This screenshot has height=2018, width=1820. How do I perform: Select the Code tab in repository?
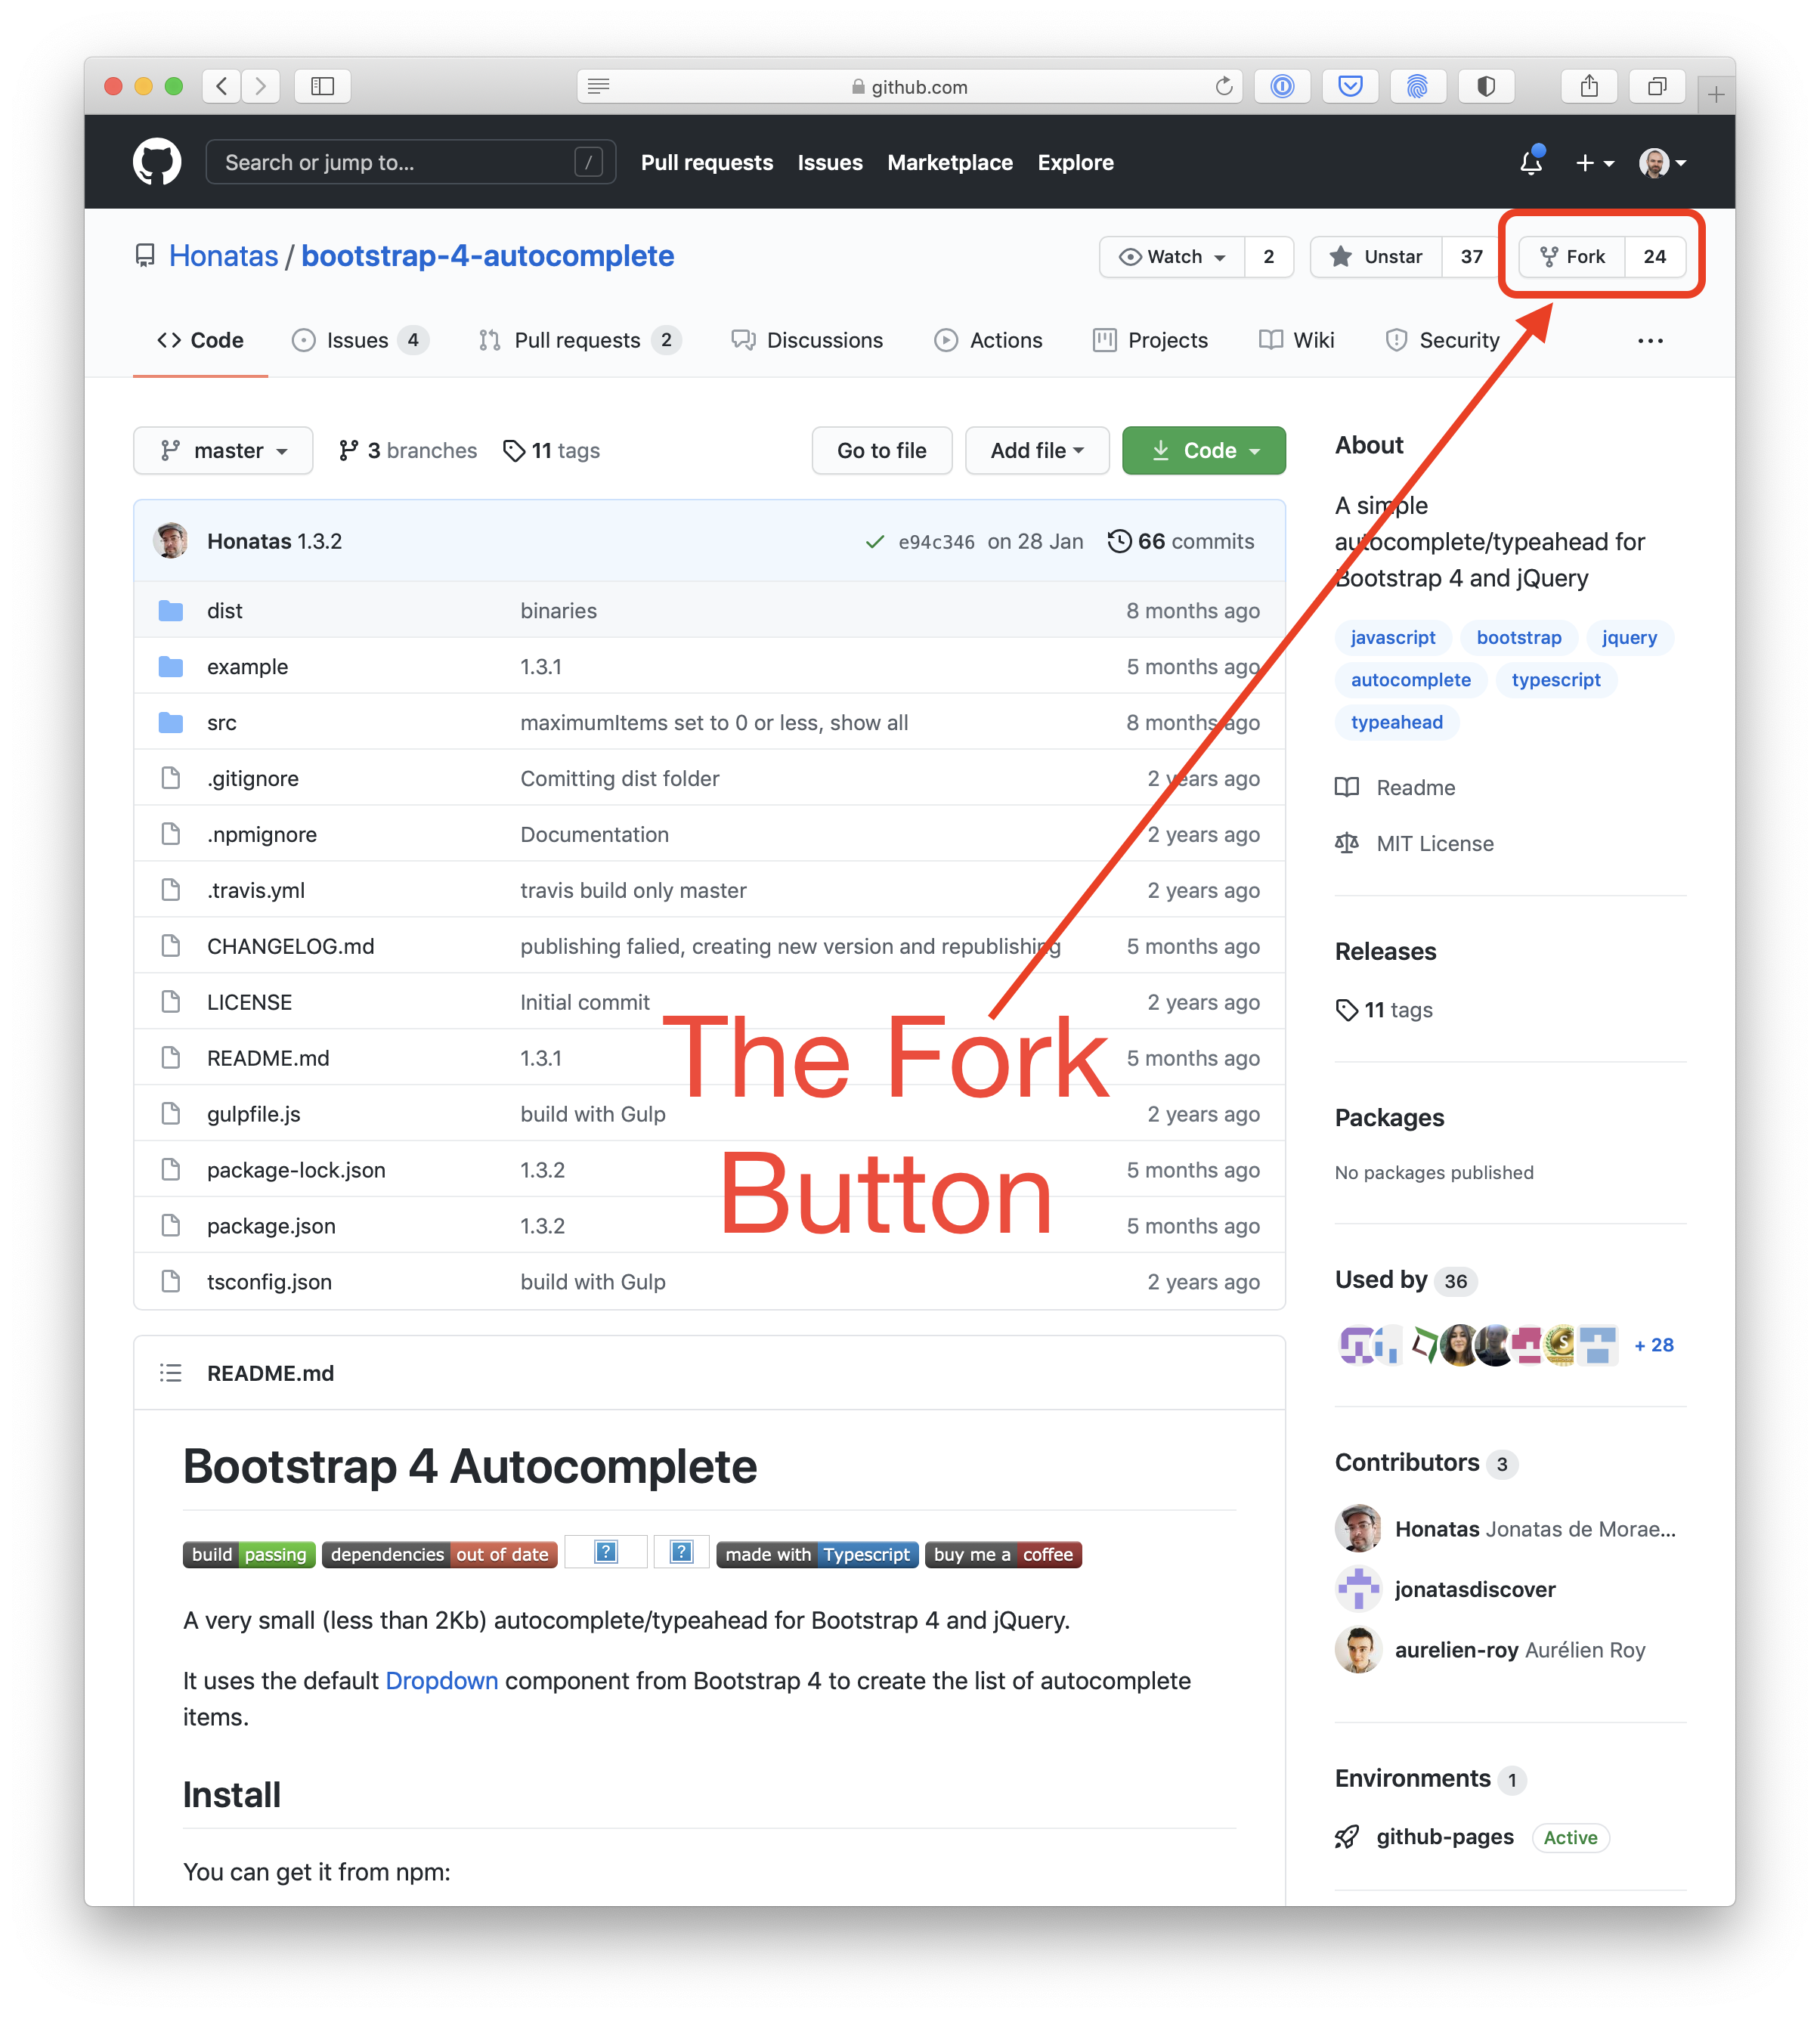(199, 337)
